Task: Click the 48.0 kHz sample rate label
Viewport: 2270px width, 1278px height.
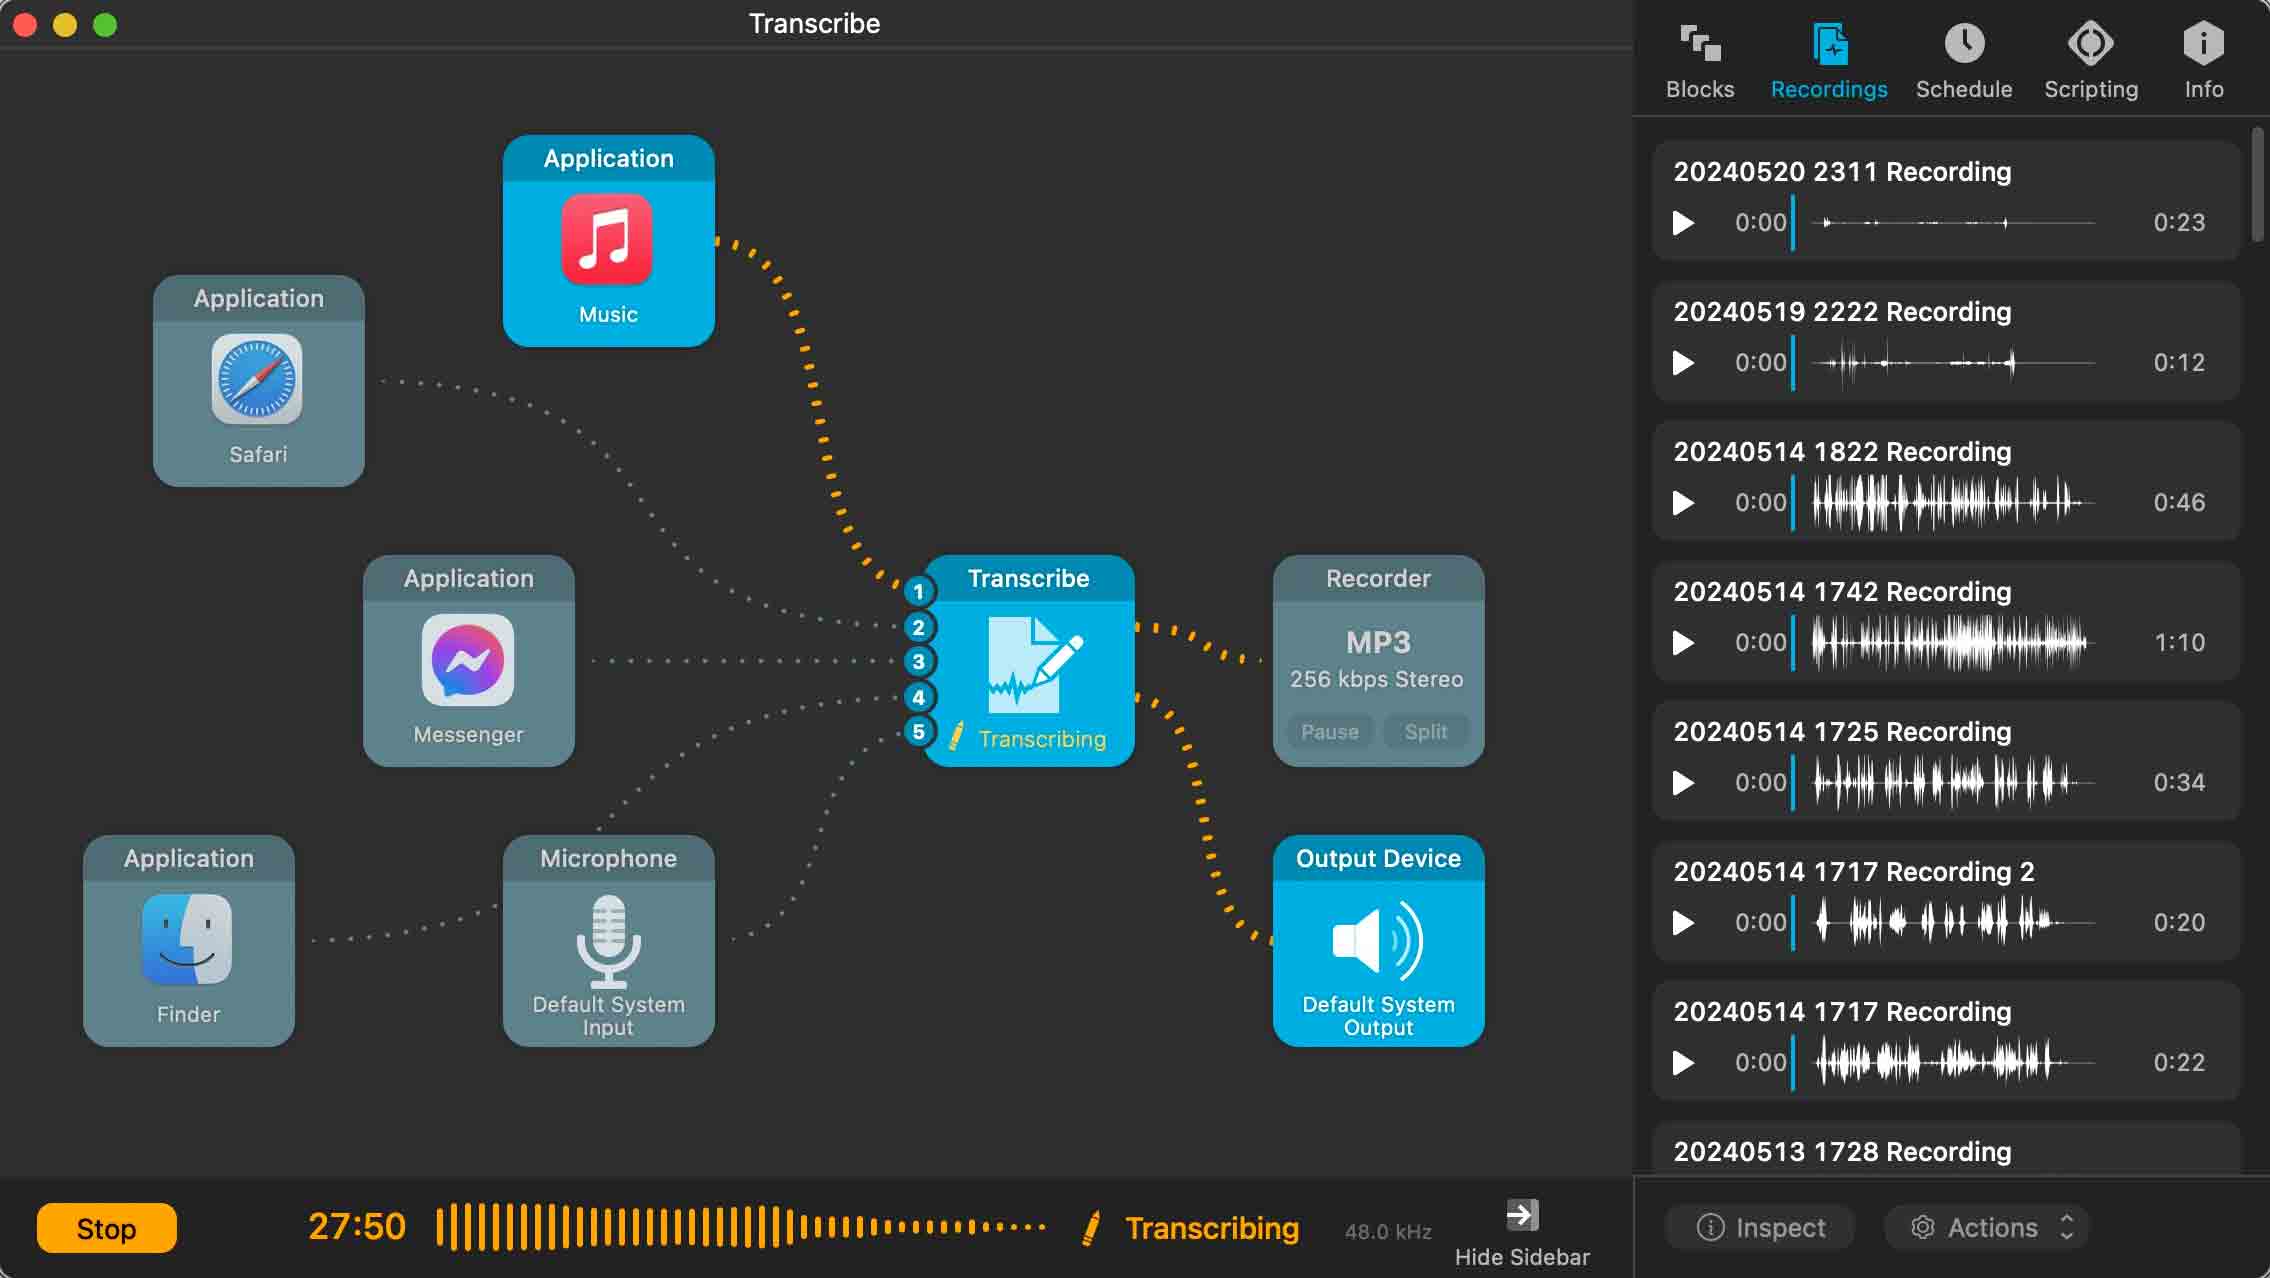Action: 1388,1232
